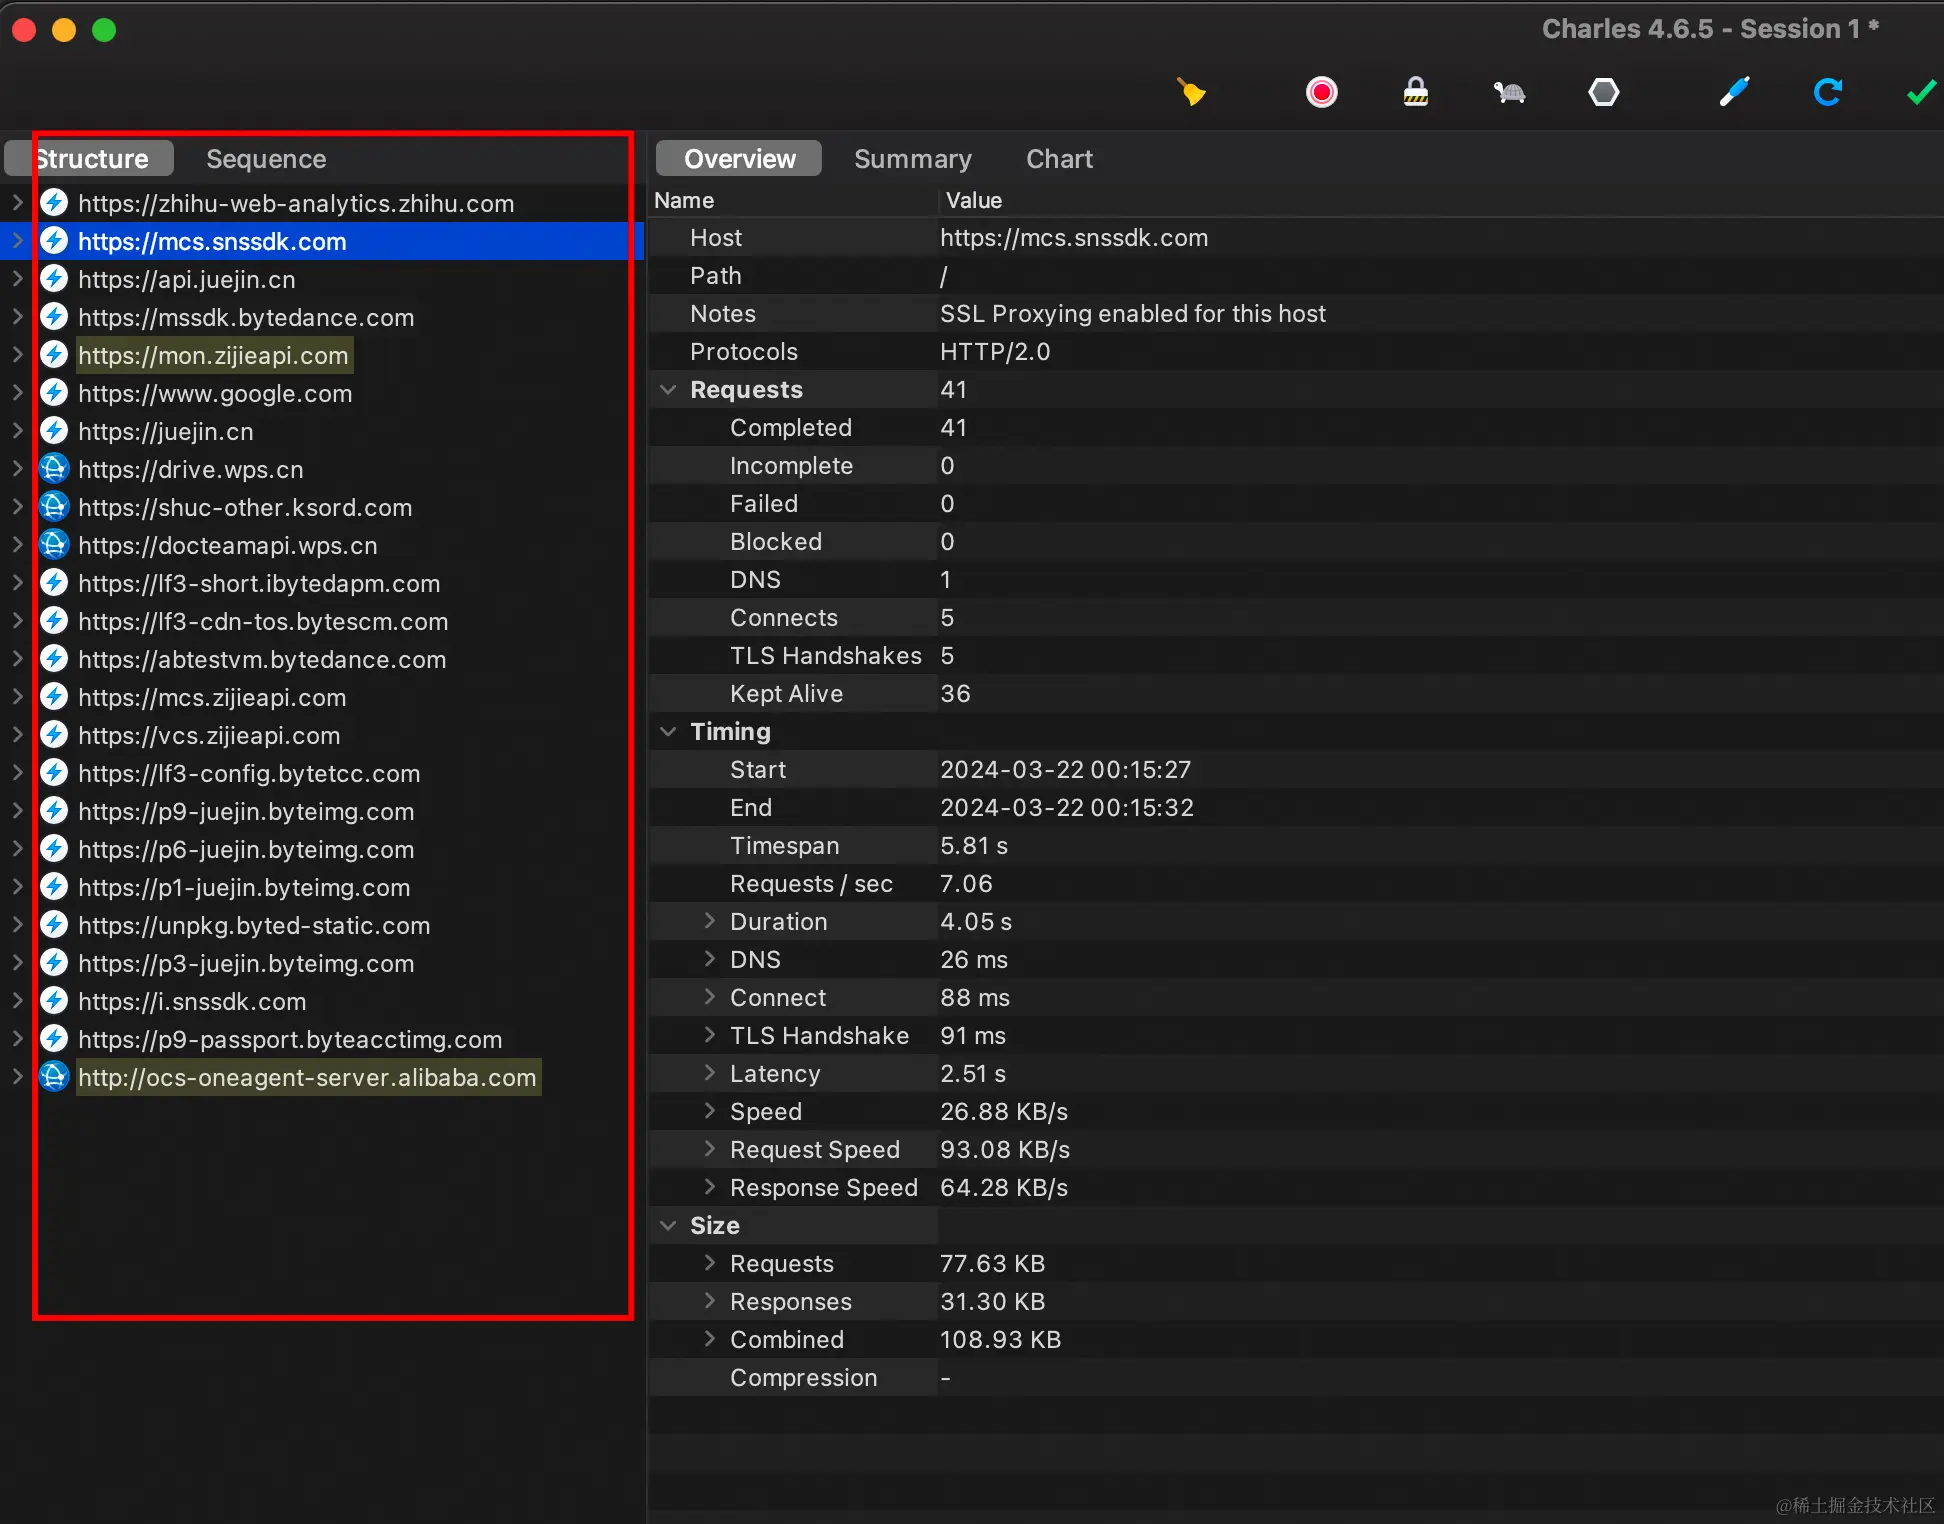Click the Protocols value HTTP/2.0
Viewport: 1944px width, 1524px height.
click(x=995, y=351)
